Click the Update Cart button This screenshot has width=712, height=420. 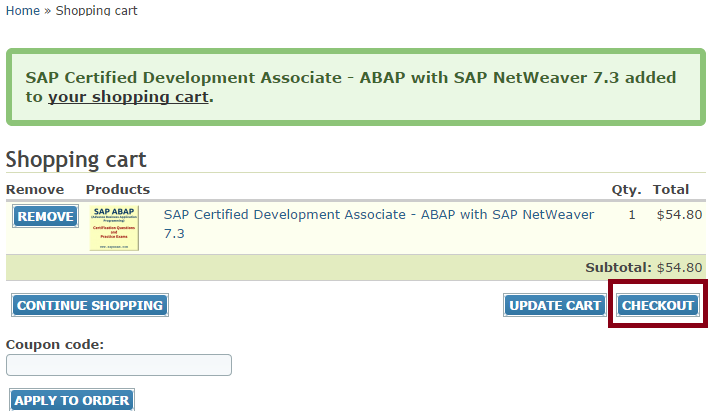click(555, 305)
